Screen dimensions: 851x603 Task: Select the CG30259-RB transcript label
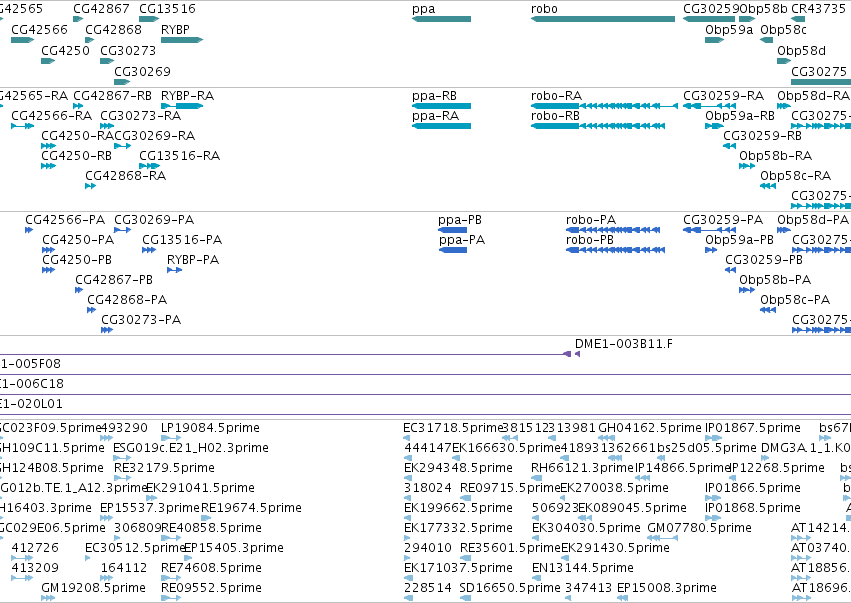coord(762,136)
